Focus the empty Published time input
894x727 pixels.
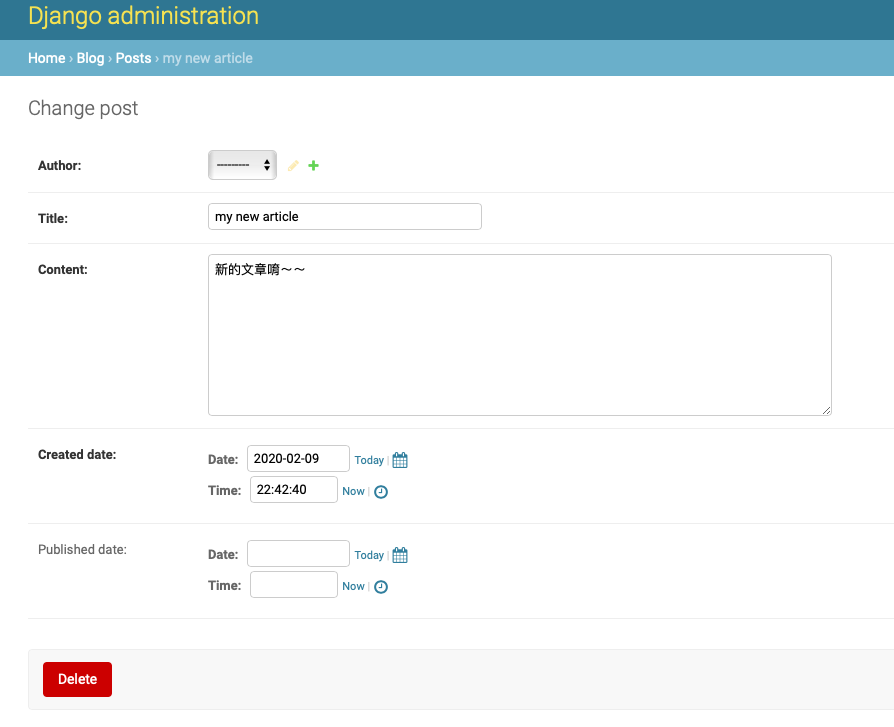click(x=294, y=584)
